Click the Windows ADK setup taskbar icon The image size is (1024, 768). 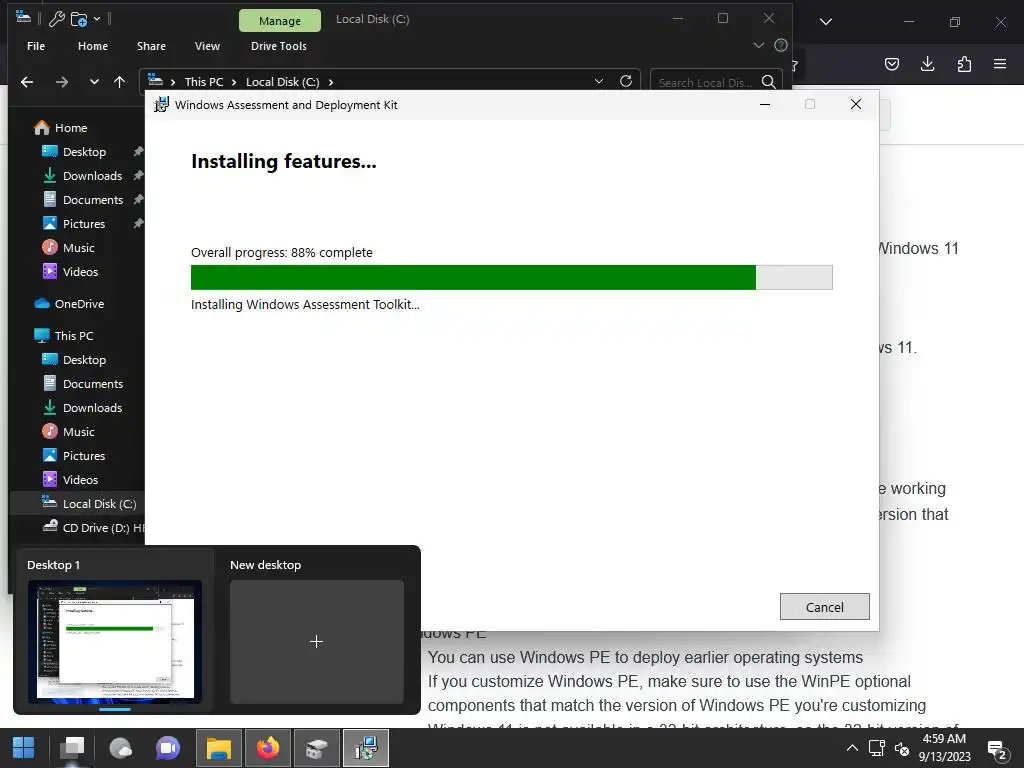click(x=366, y=748)
